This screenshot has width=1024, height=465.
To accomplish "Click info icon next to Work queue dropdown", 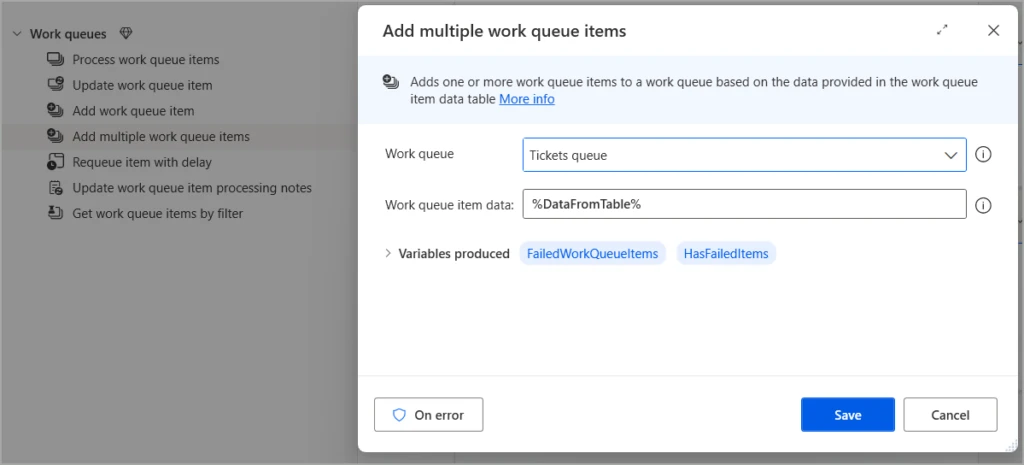I will coord(983,155).
